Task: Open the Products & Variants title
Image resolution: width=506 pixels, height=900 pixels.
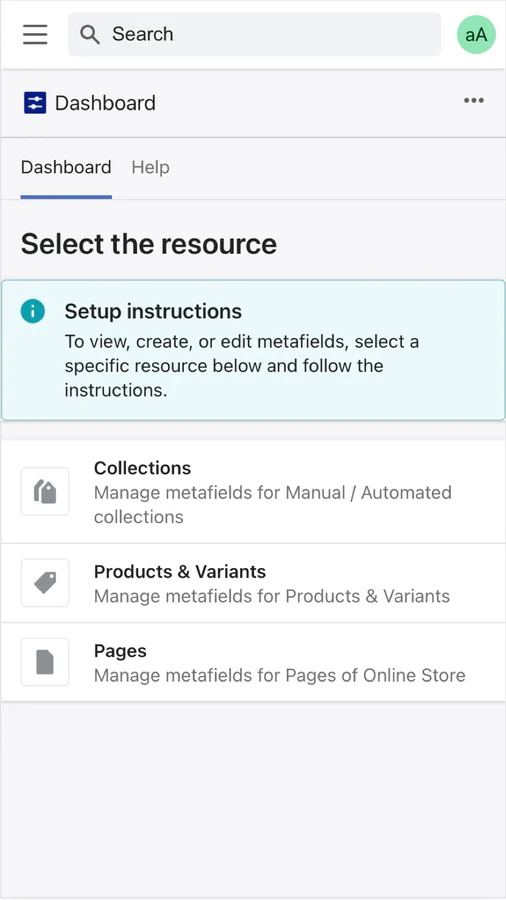Action: click(x=180, y=572)
